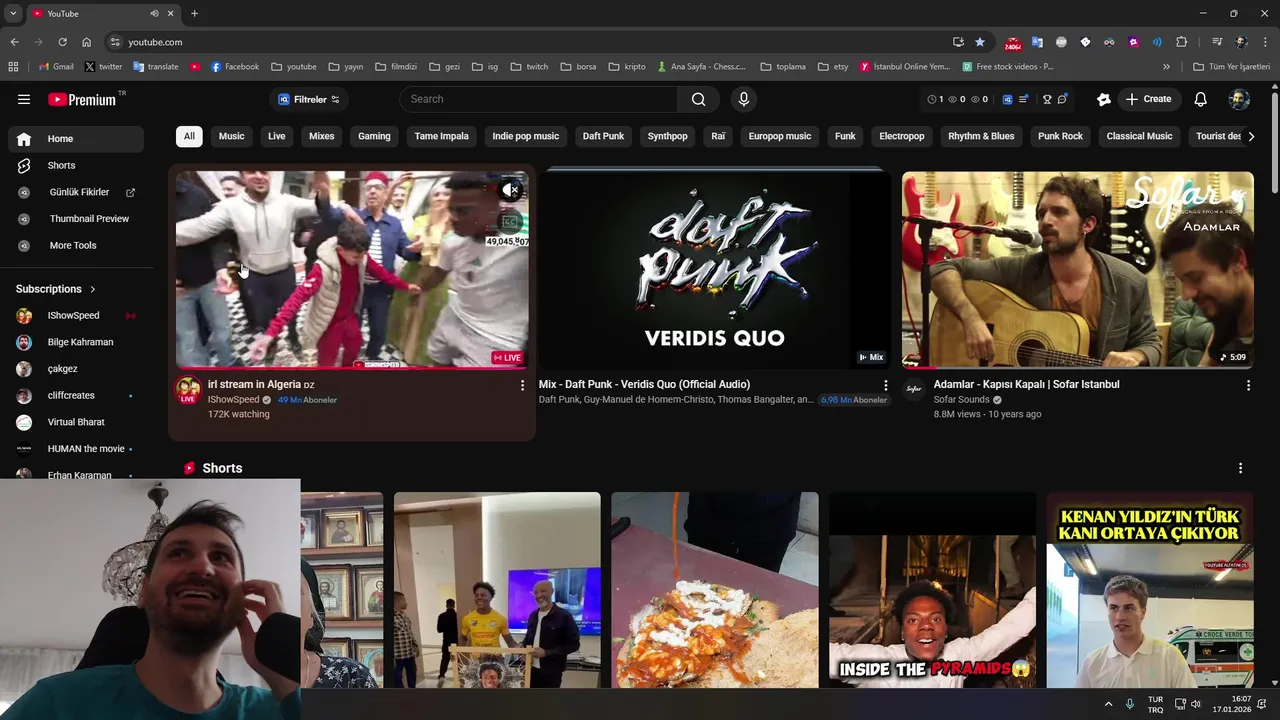Open the trophy icon in vidIQ toolbar
Image resolution: width=1280 pixels, height=720 pixels.
[x=1047, y=99]
